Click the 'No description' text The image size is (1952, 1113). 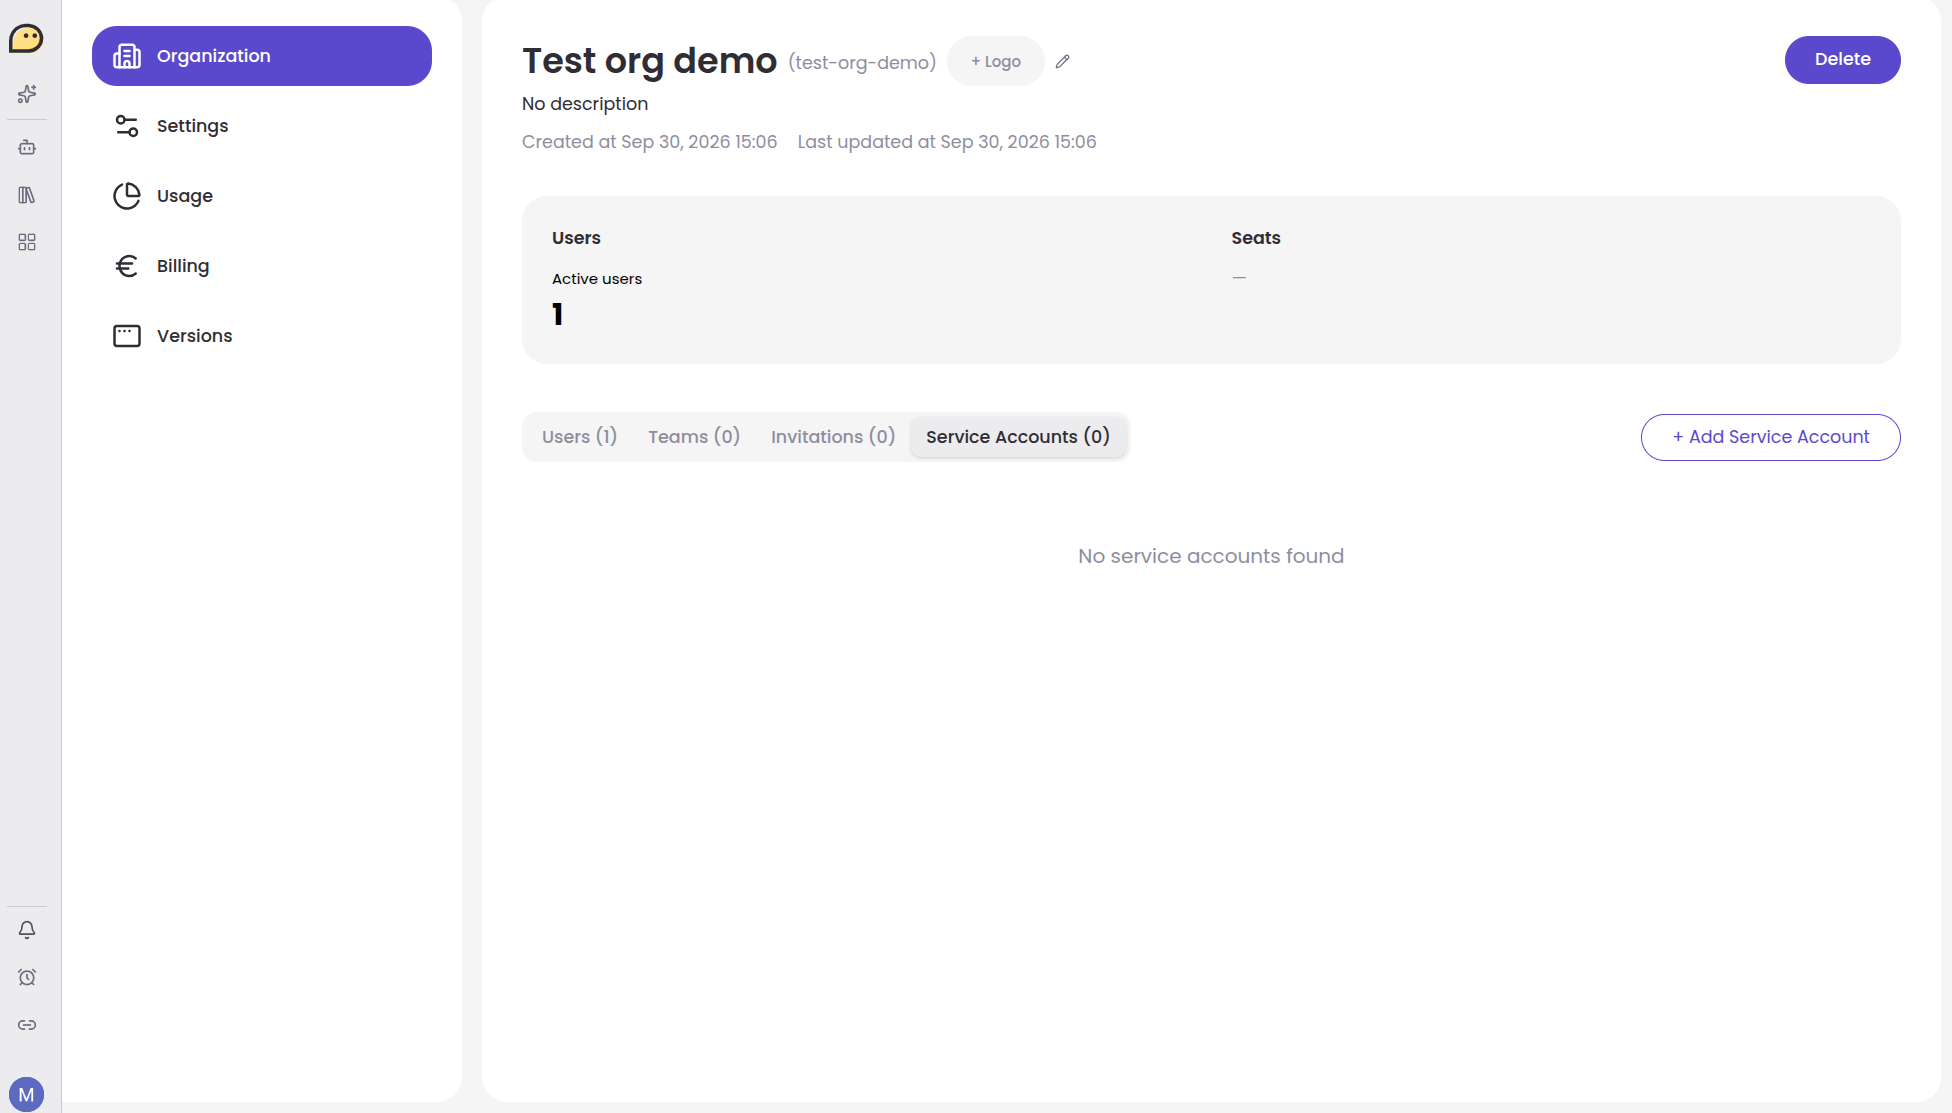click(585, 104)
